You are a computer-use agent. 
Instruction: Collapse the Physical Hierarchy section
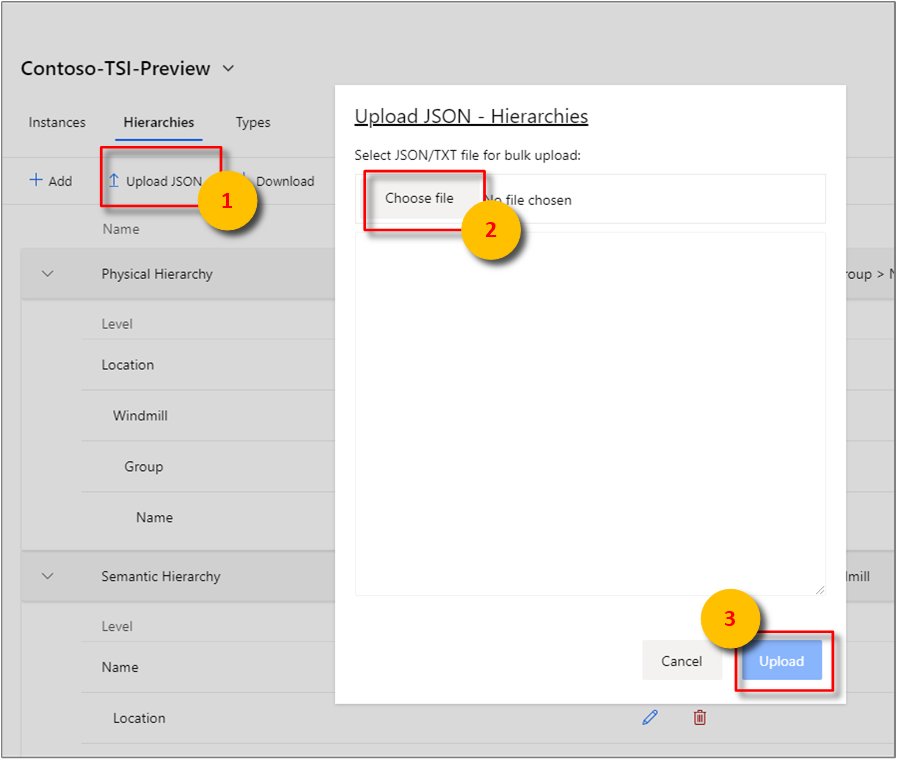pyautogui.click(x=48, y=273)
